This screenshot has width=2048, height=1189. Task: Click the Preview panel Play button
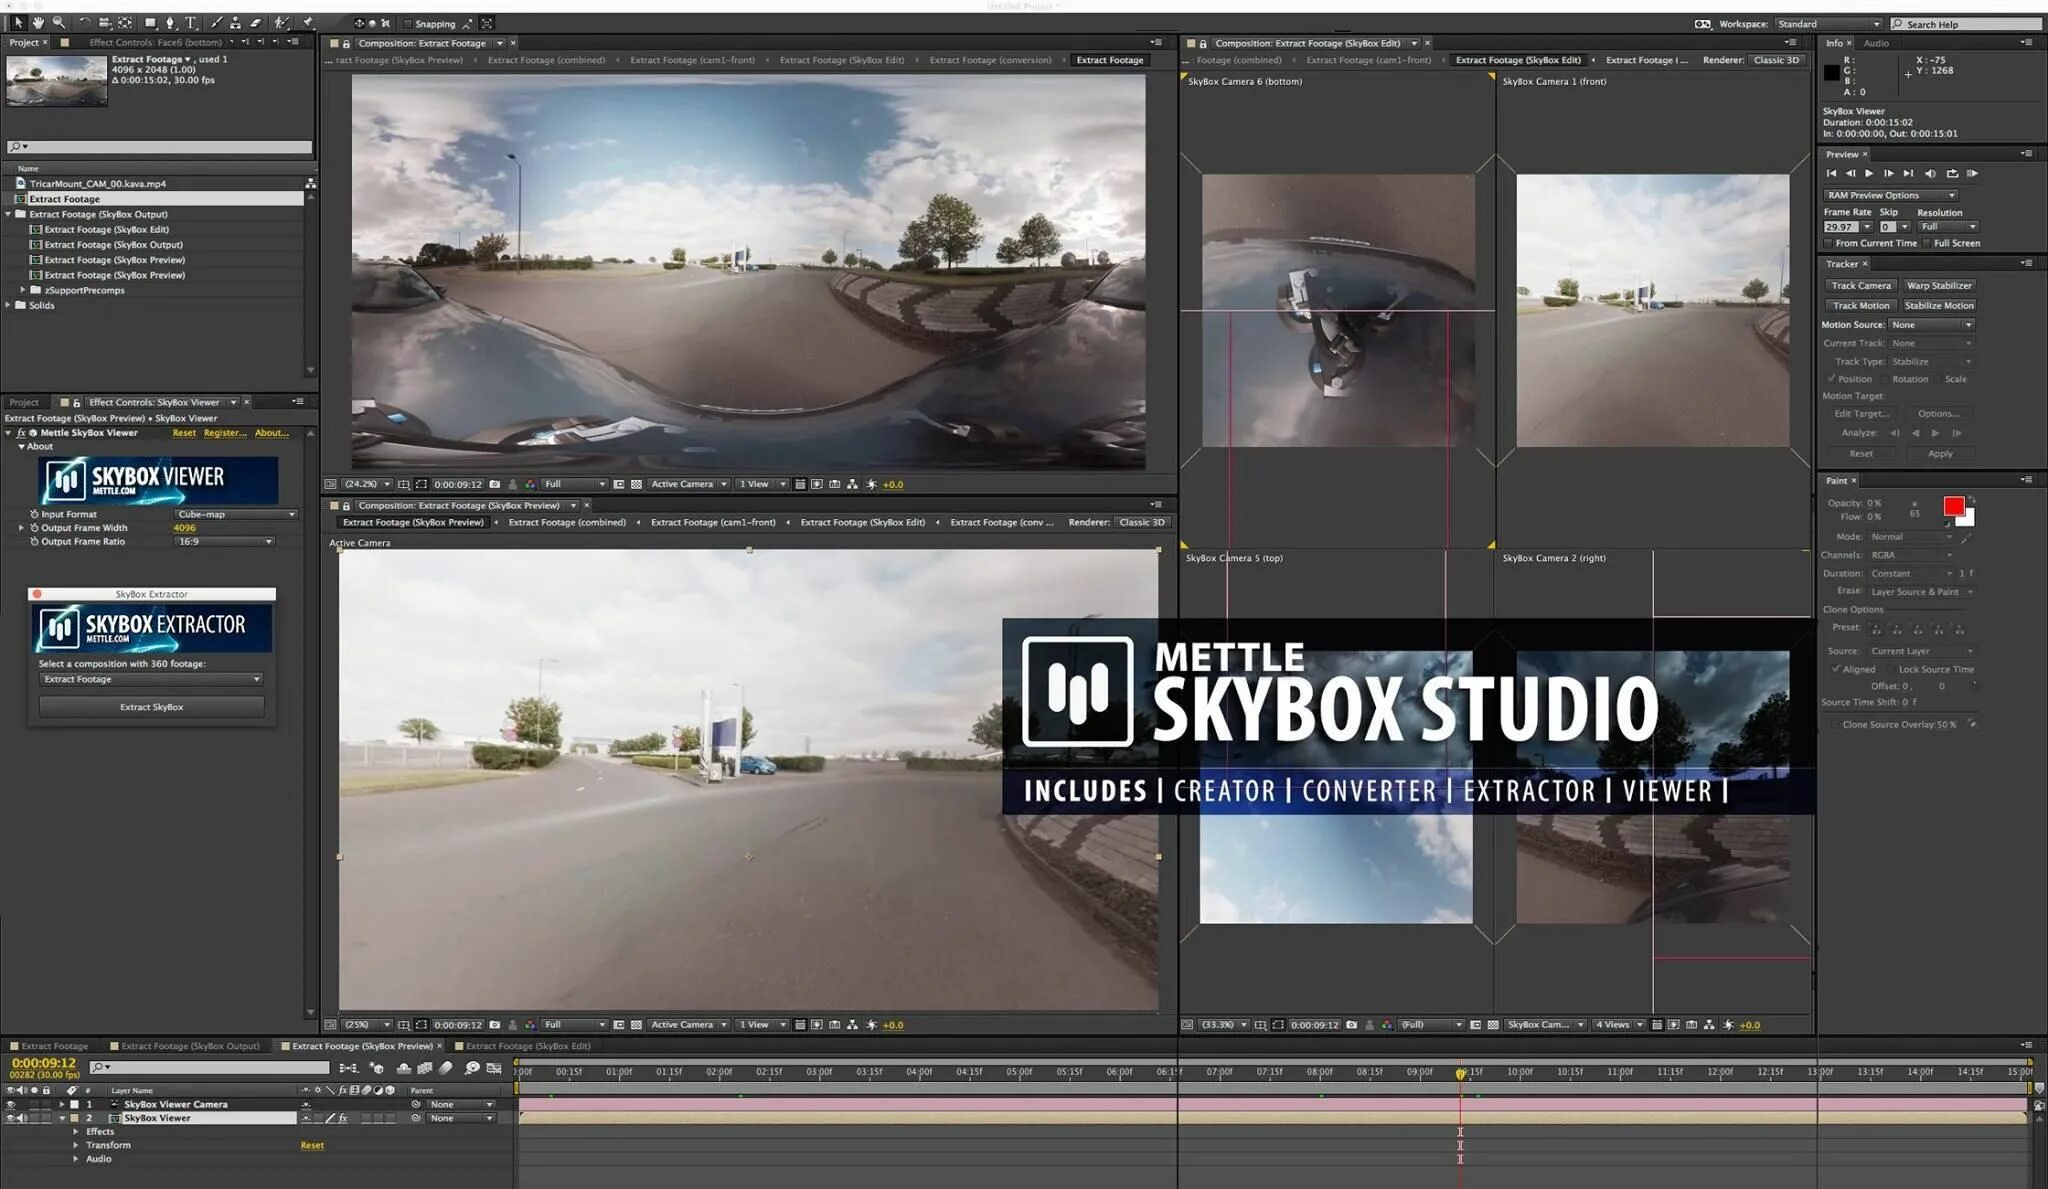[x=1869, y=173]
